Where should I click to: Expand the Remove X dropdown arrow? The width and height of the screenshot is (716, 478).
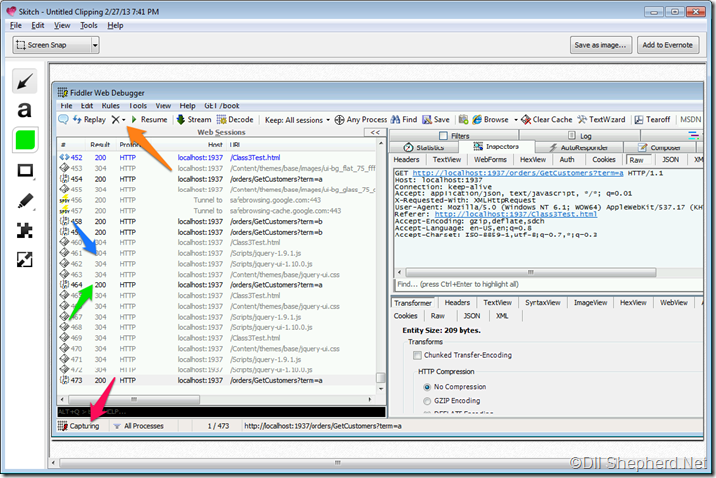124,119
